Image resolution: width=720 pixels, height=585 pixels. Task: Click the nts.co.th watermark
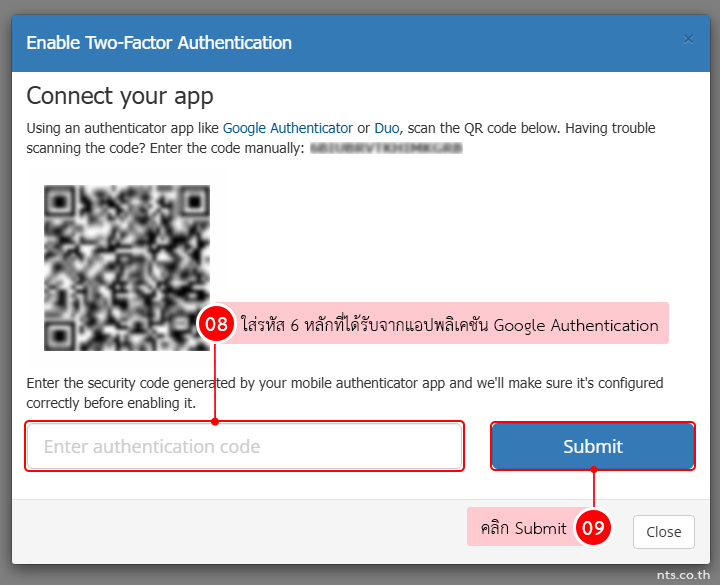(x=683, y=575)
